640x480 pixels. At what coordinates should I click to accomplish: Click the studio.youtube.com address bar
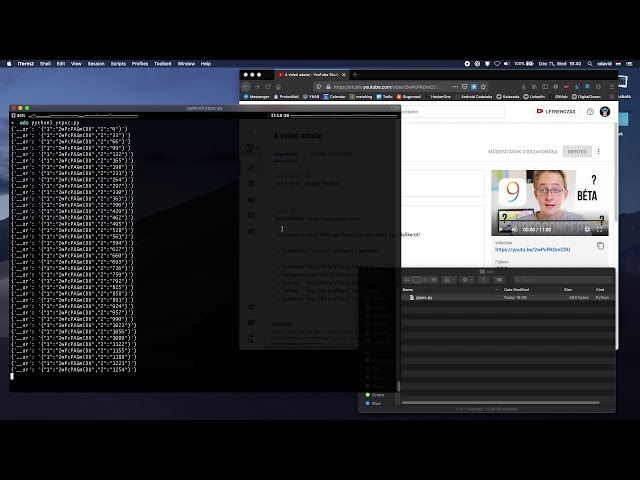point(386,87)
